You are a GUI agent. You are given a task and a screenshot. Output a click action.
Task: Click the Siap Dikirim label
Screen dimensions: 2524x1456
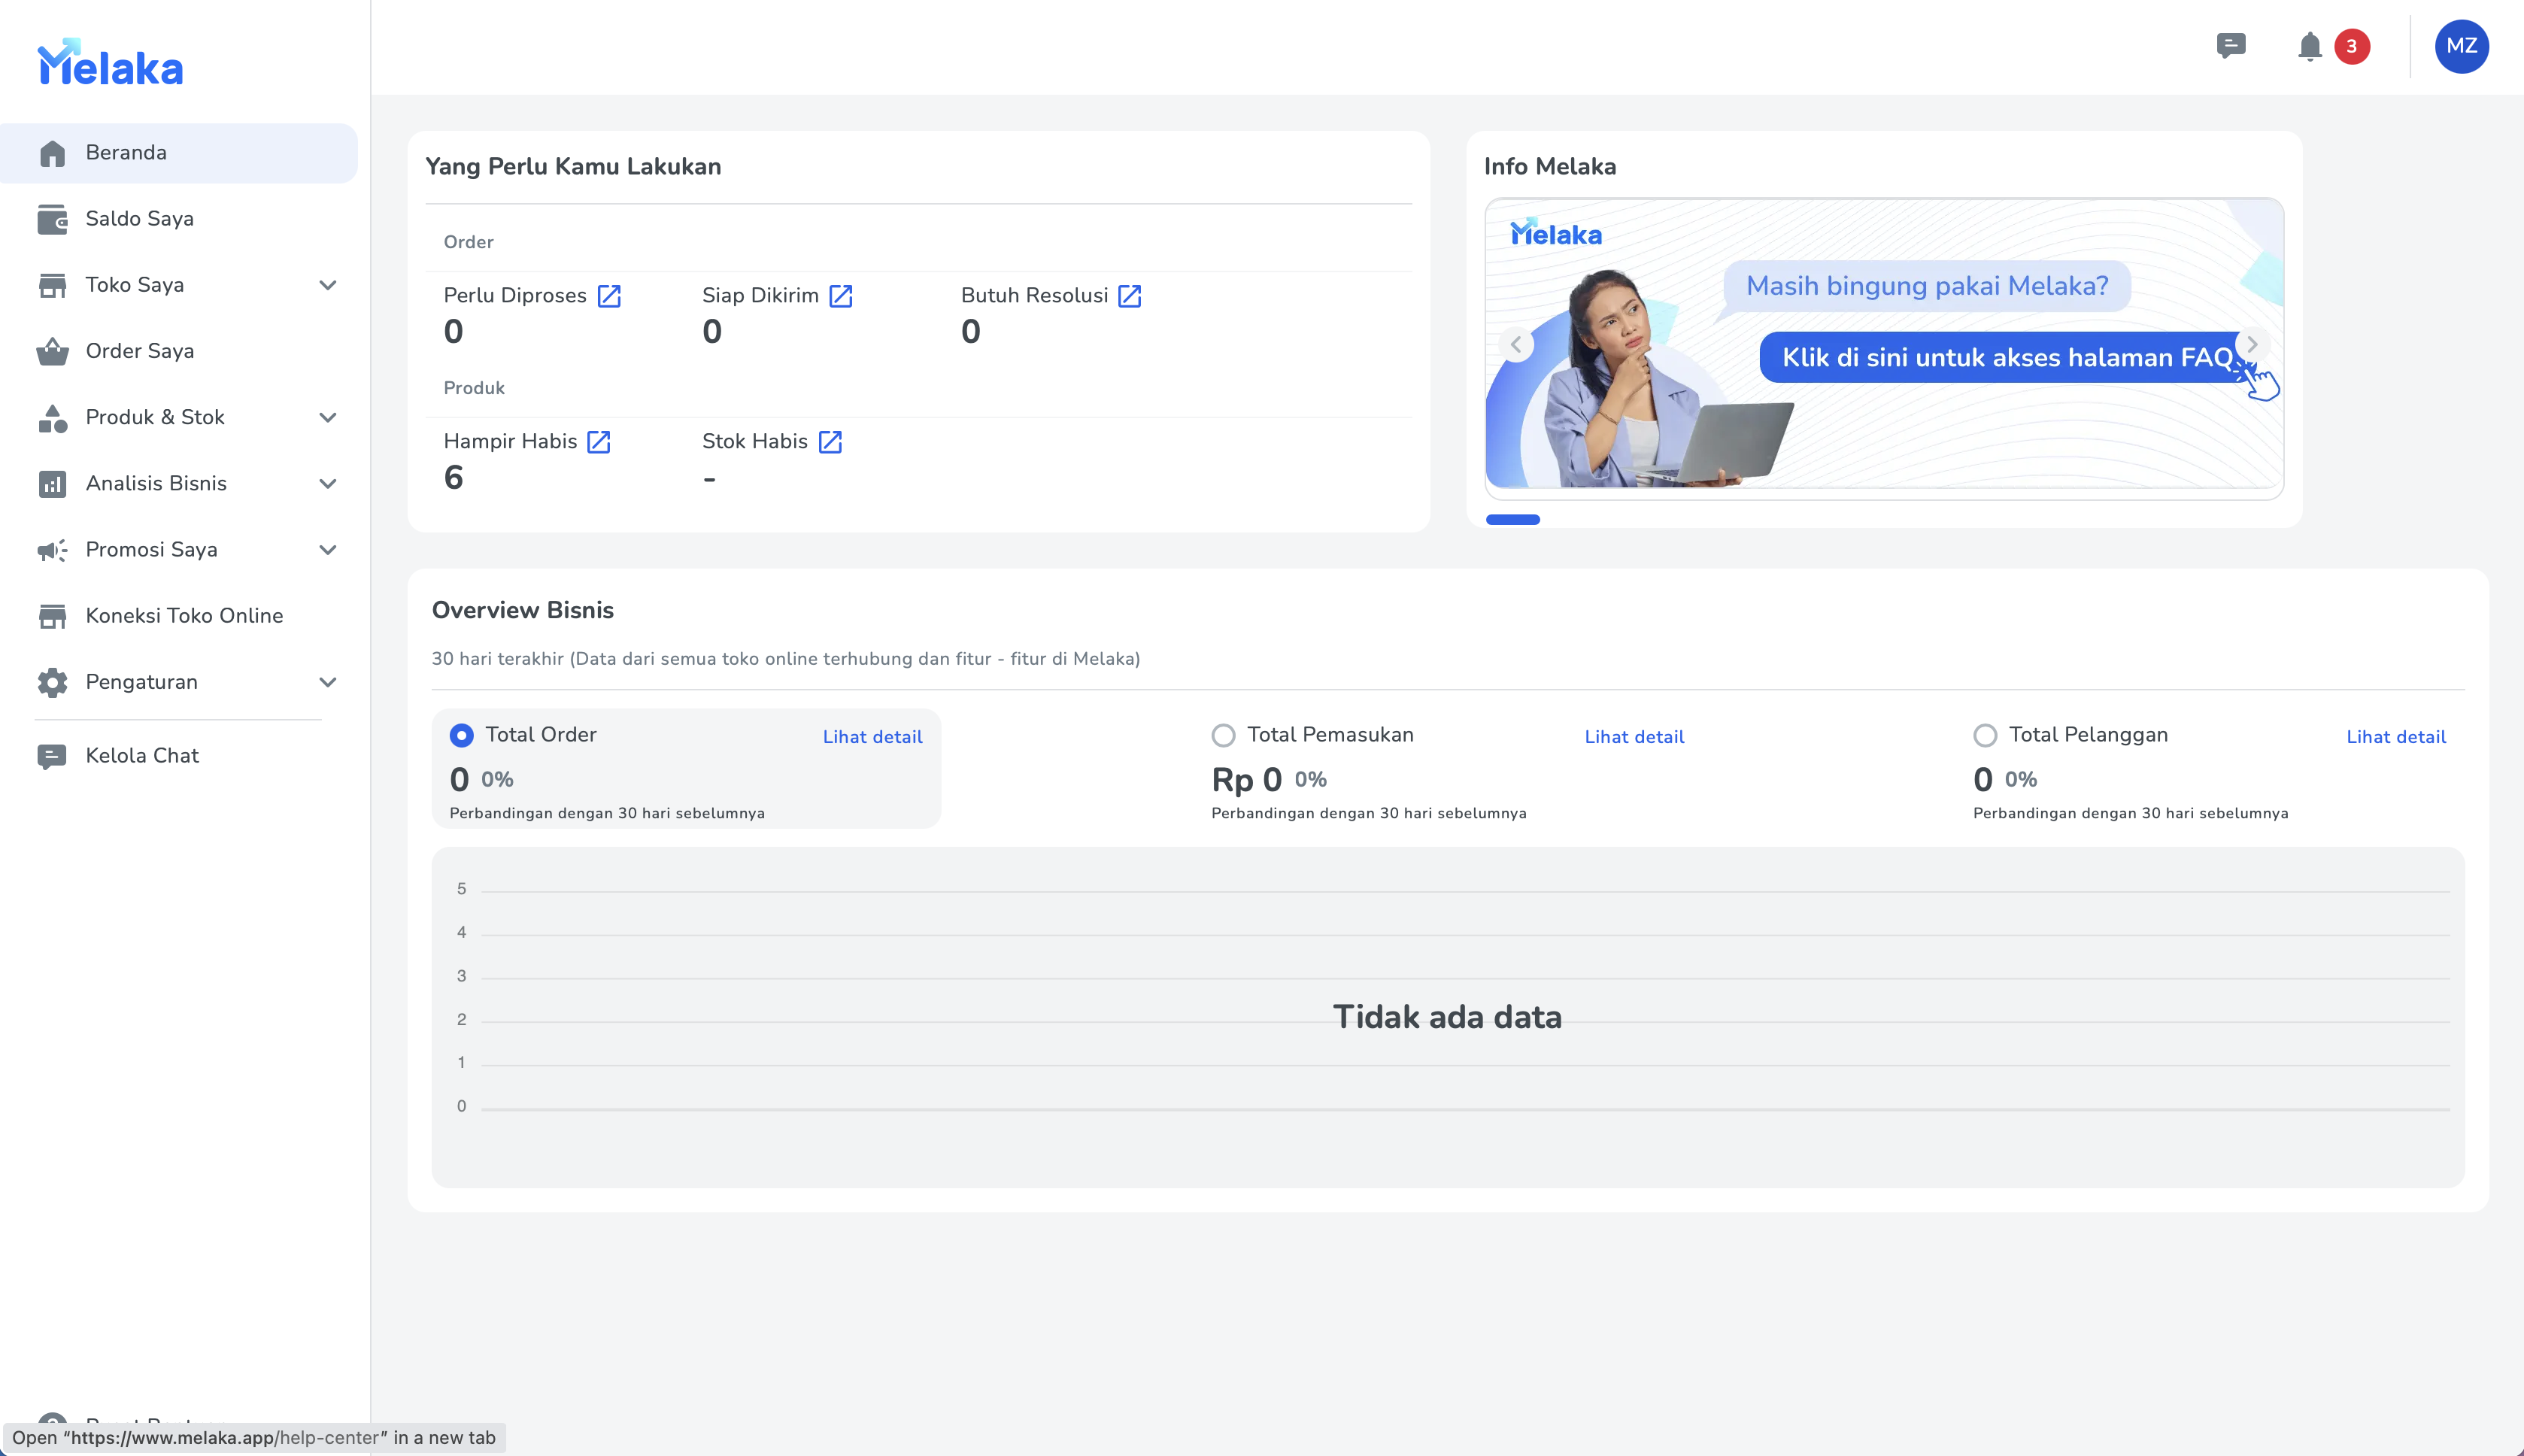coord(760,295)
